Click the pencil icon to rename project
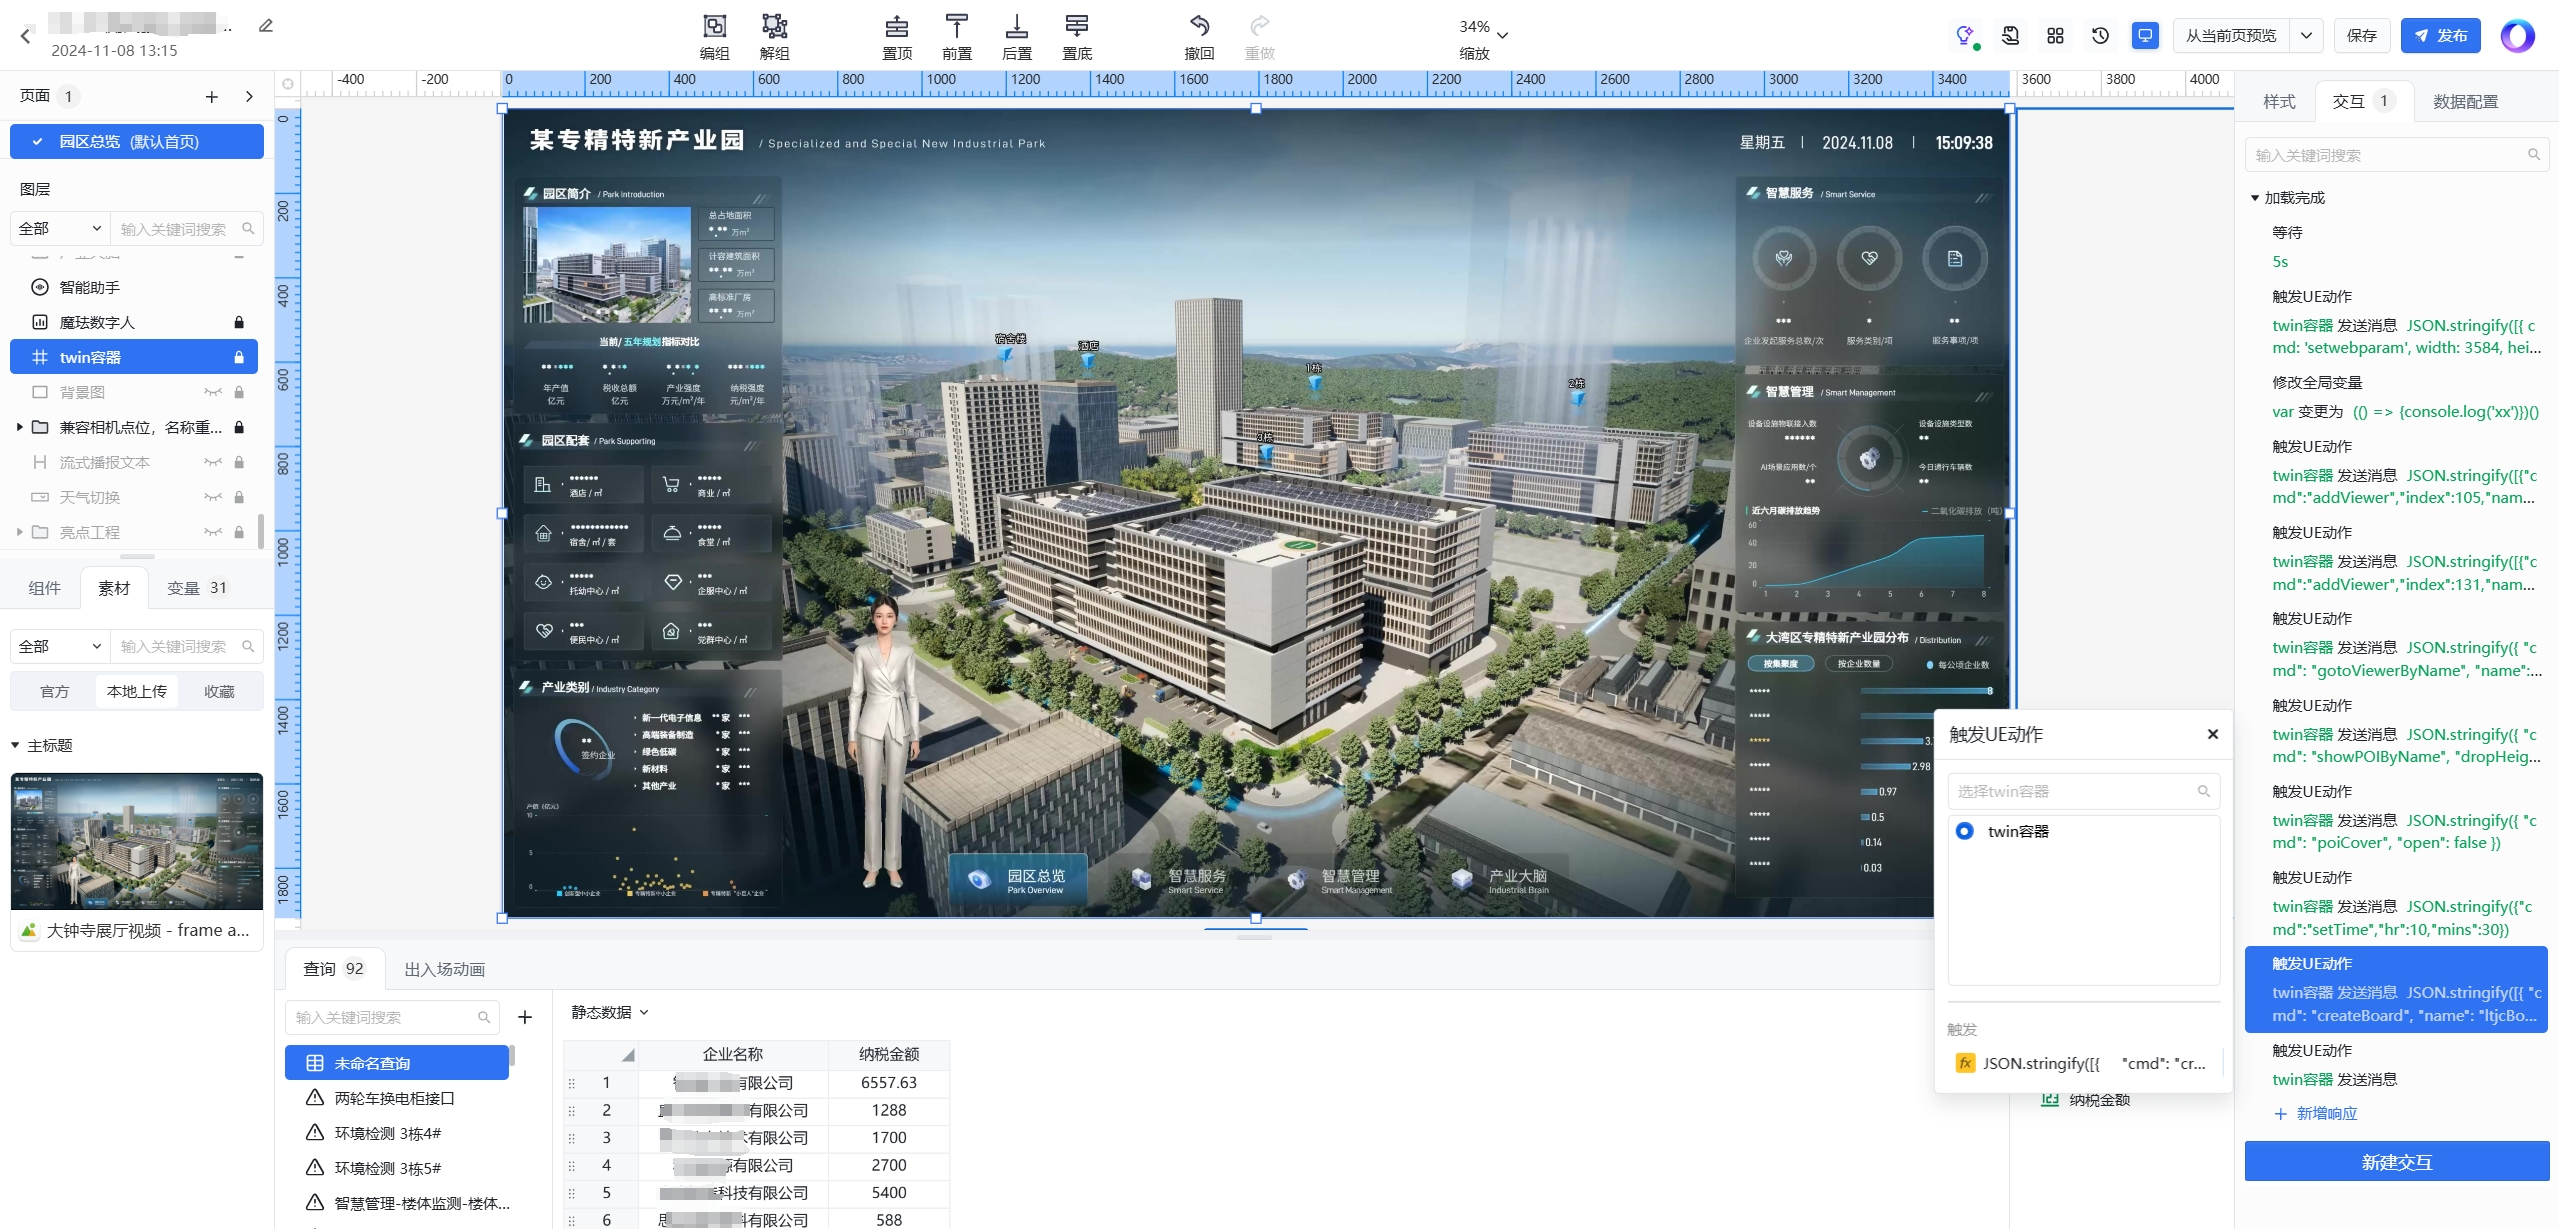The width and height of the screenshot is (2559, 1229). 265,25
